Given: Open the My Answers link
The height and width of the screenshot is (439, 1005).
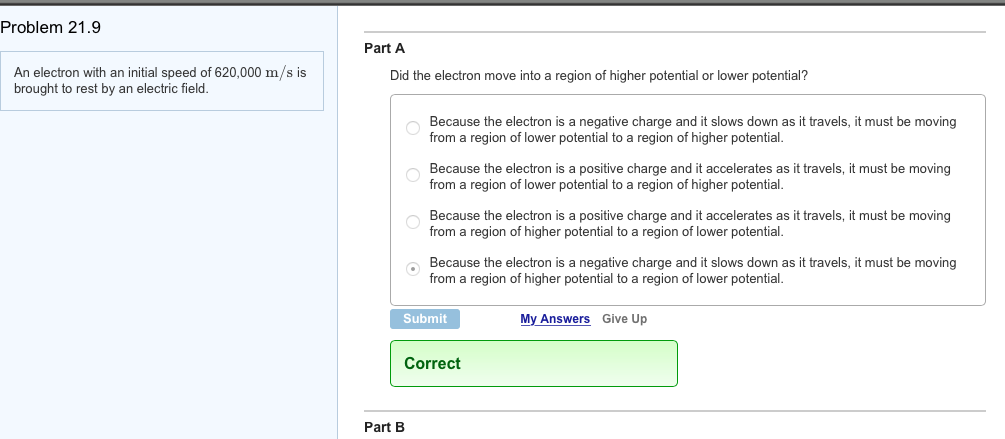Looking at the screenshot, I should click(555, 319).
